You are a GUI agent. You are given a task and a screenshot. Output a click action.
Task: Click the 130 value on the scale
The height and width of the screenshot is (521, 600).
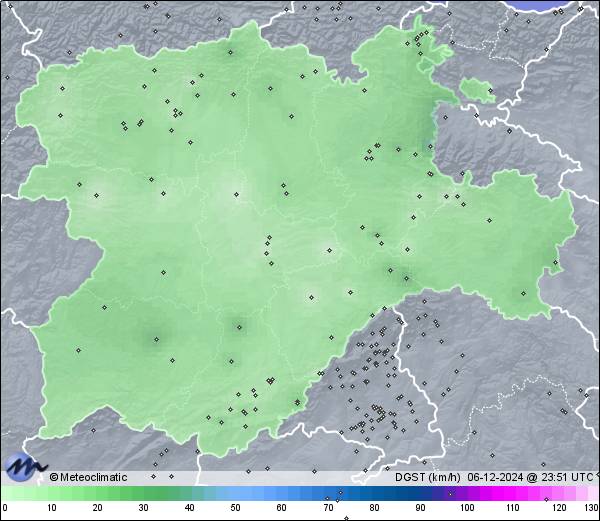[592, 508]
